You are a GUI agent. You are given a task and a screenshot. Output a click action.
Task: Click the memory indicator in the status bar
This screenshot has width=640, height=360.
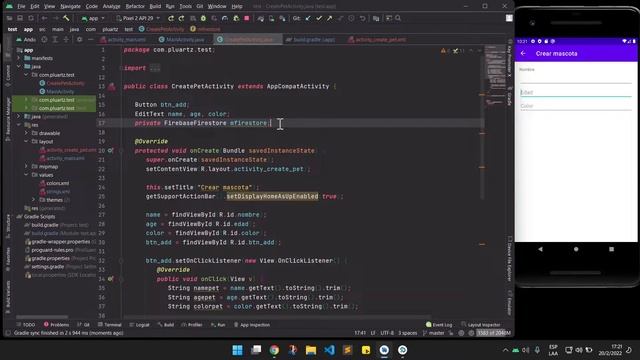coord(493,333)
